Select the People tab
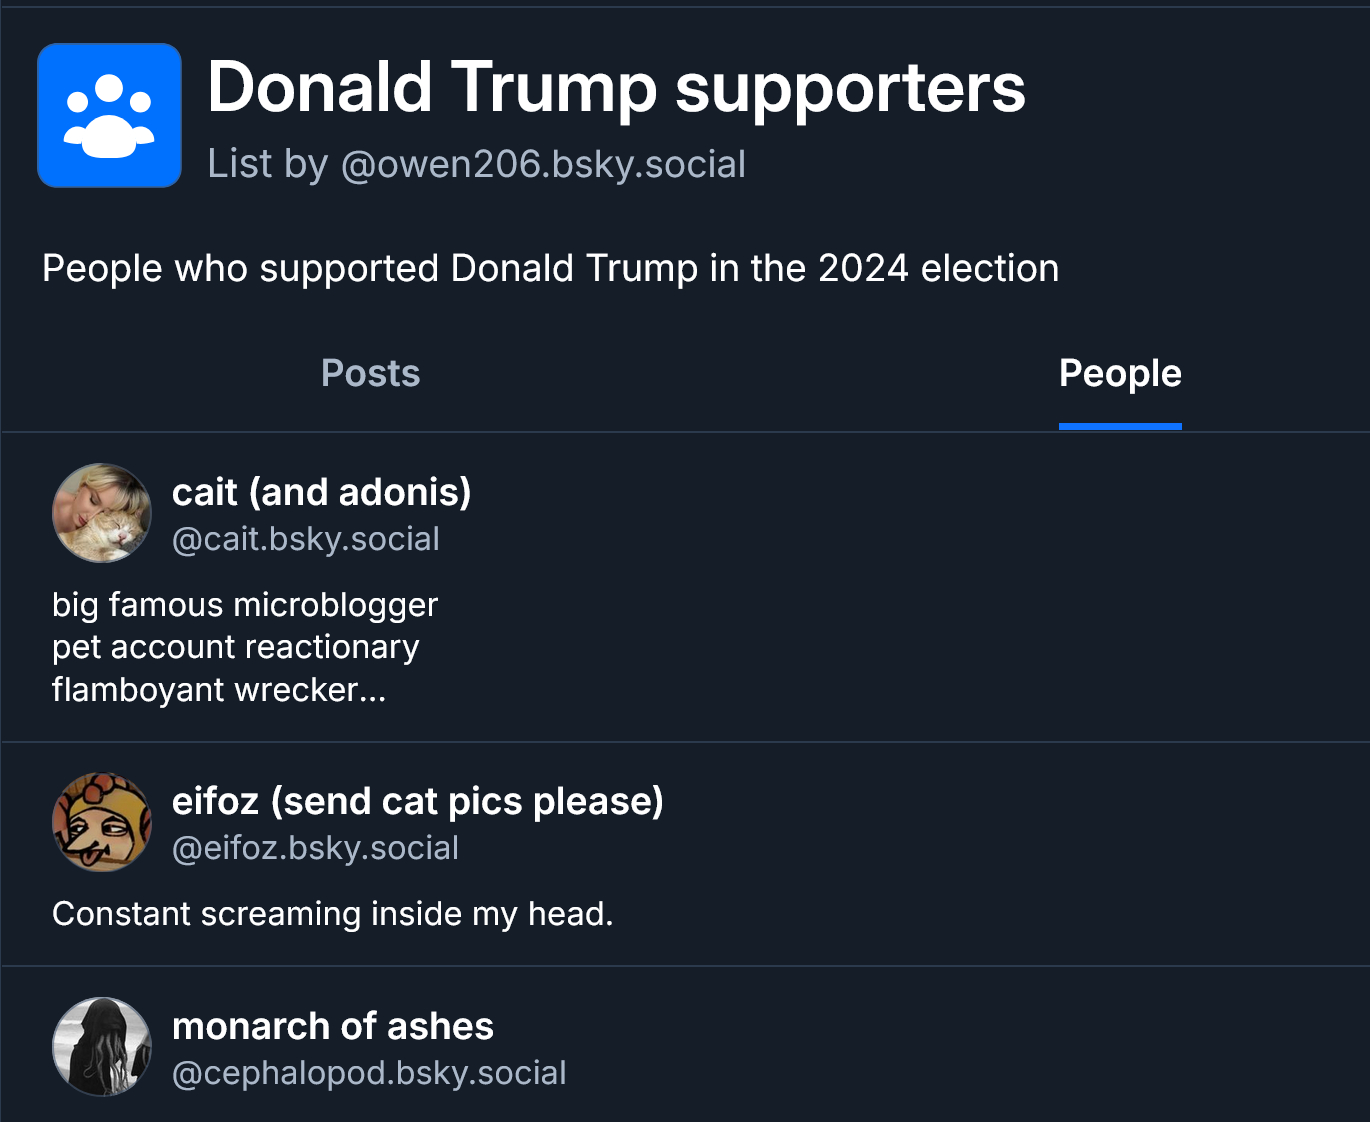 [1120, 373]
